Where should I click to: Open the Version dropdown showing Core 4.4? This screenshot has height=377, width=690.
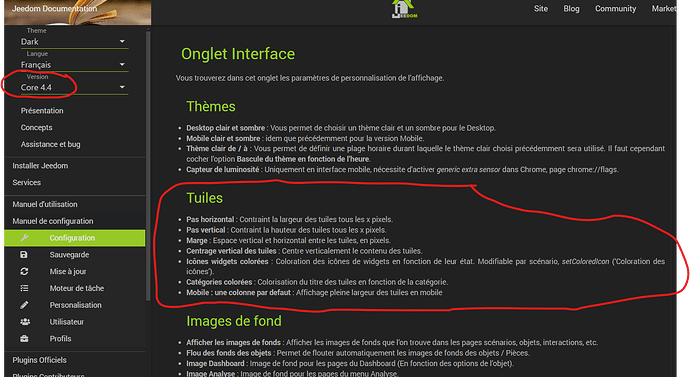click(x=74, y=88)
